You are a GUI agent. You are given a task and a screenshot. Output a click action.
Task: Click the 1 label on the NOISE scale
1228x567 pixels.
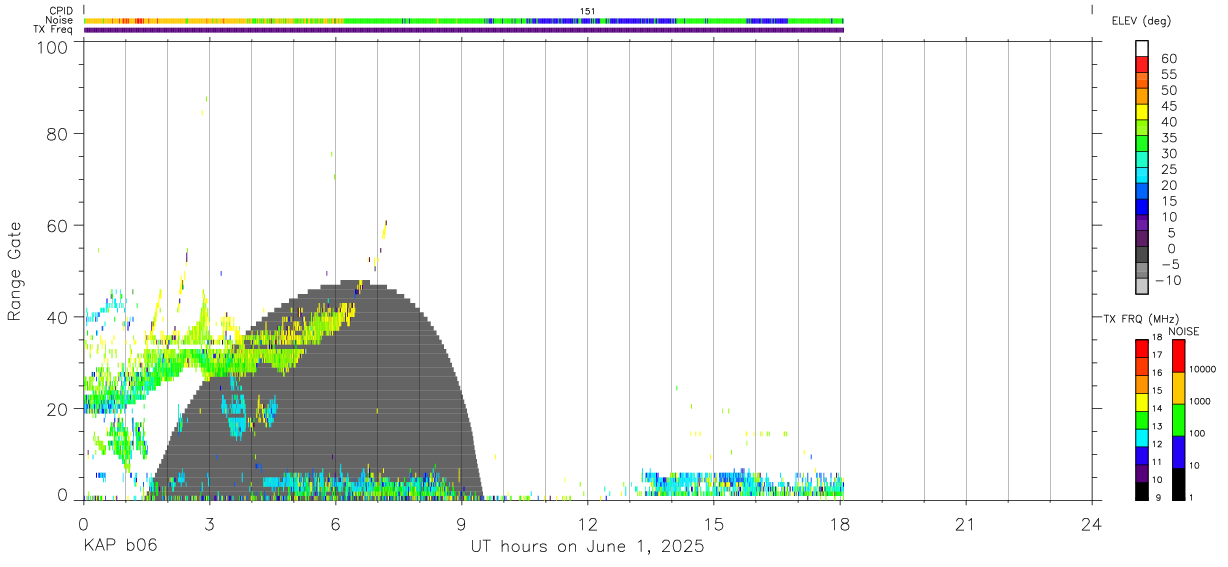[1192, 497]
